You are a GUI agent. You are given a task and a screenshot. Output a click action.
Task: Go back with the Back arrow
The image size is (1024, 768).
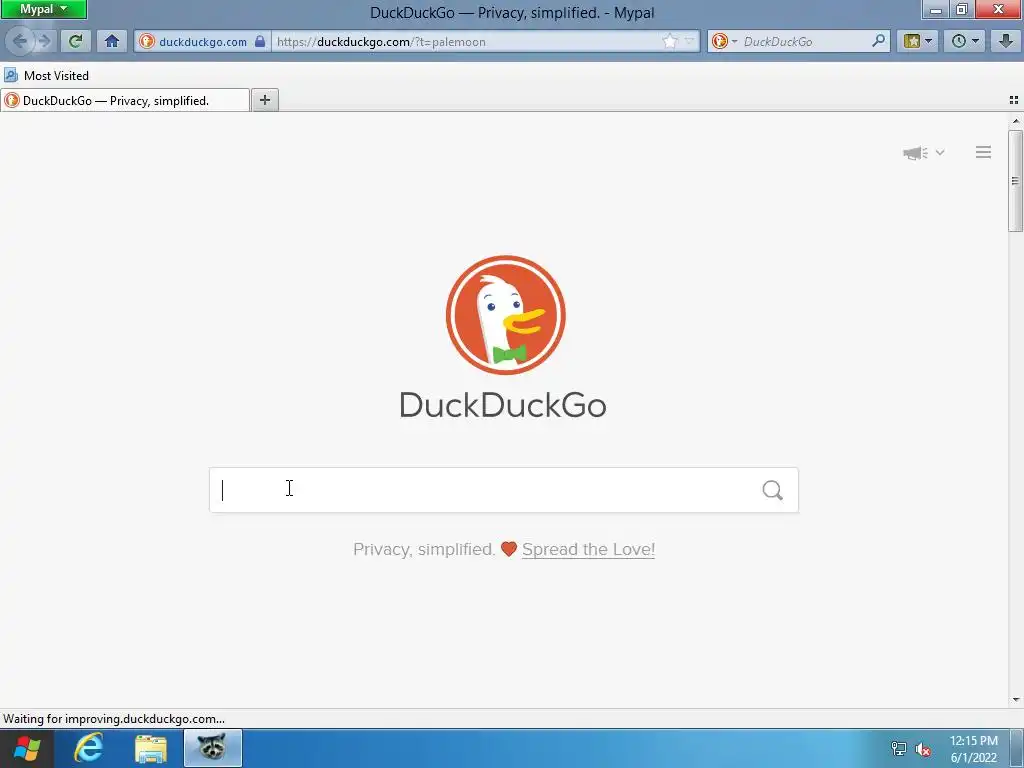20,41
